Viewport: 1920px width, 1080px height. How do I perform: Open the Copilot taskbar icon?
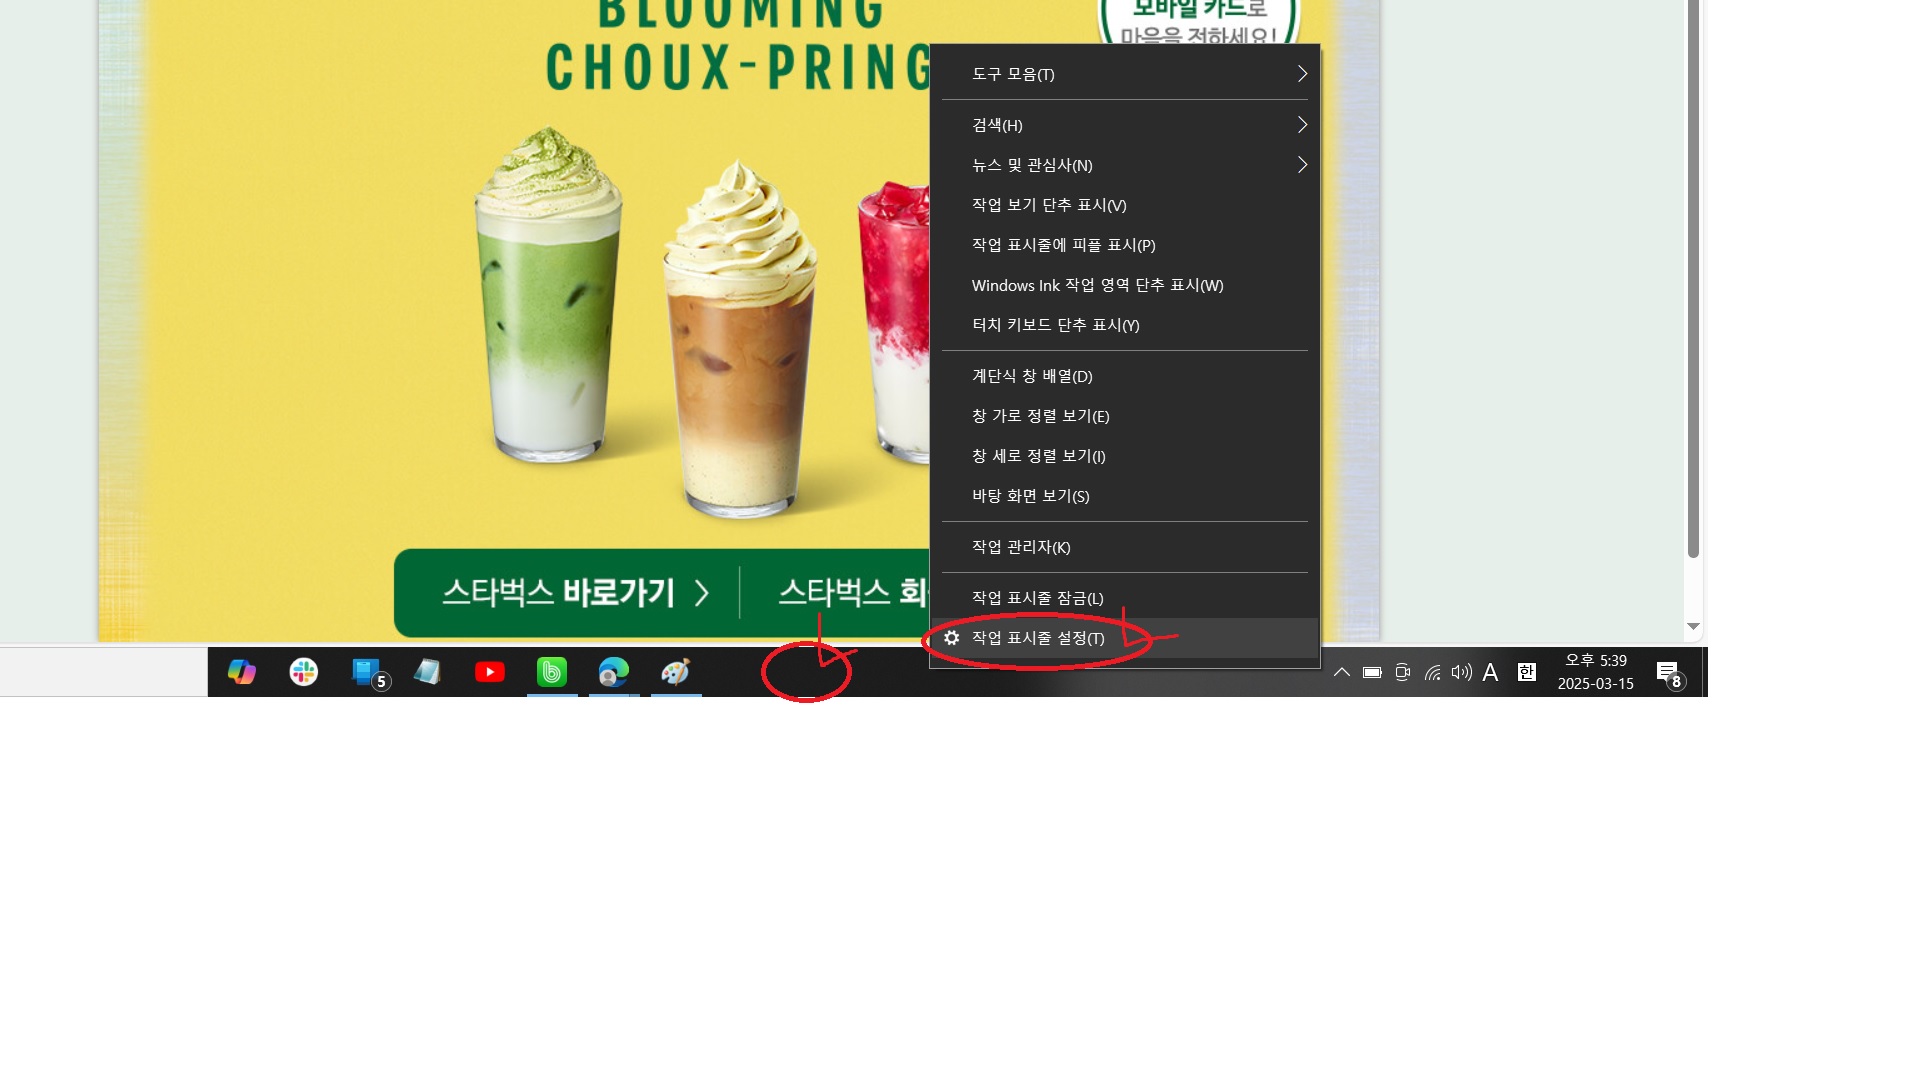(241, 672)
